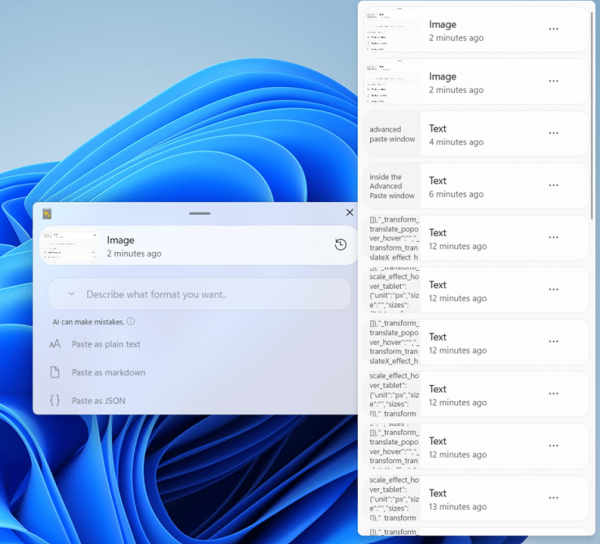The height and width of the screenshot is (544, 600).
Task: Choose Paste as plain text
Action: (x=106, y=344)
